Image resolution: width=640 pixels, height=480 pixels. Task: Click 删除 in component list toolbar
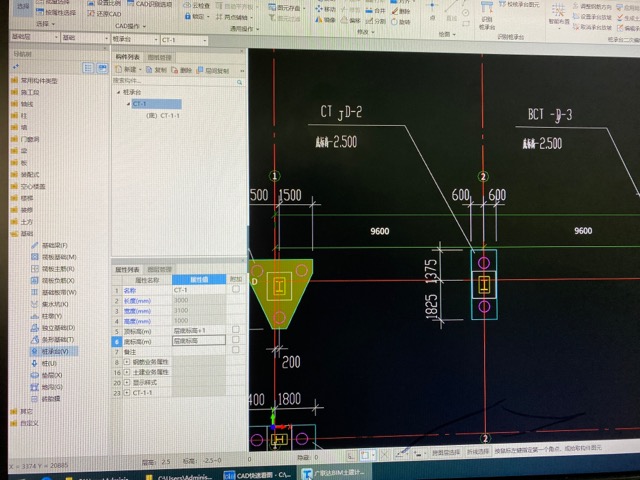pyautogui.click(x=182, y=70)
